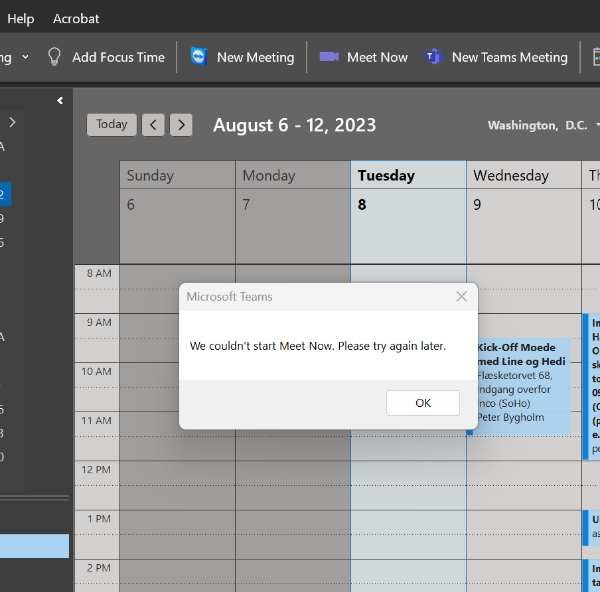Select the Wednesday 1 PM time slot
This screenshot has width=600, height=592.
(524, 522)
